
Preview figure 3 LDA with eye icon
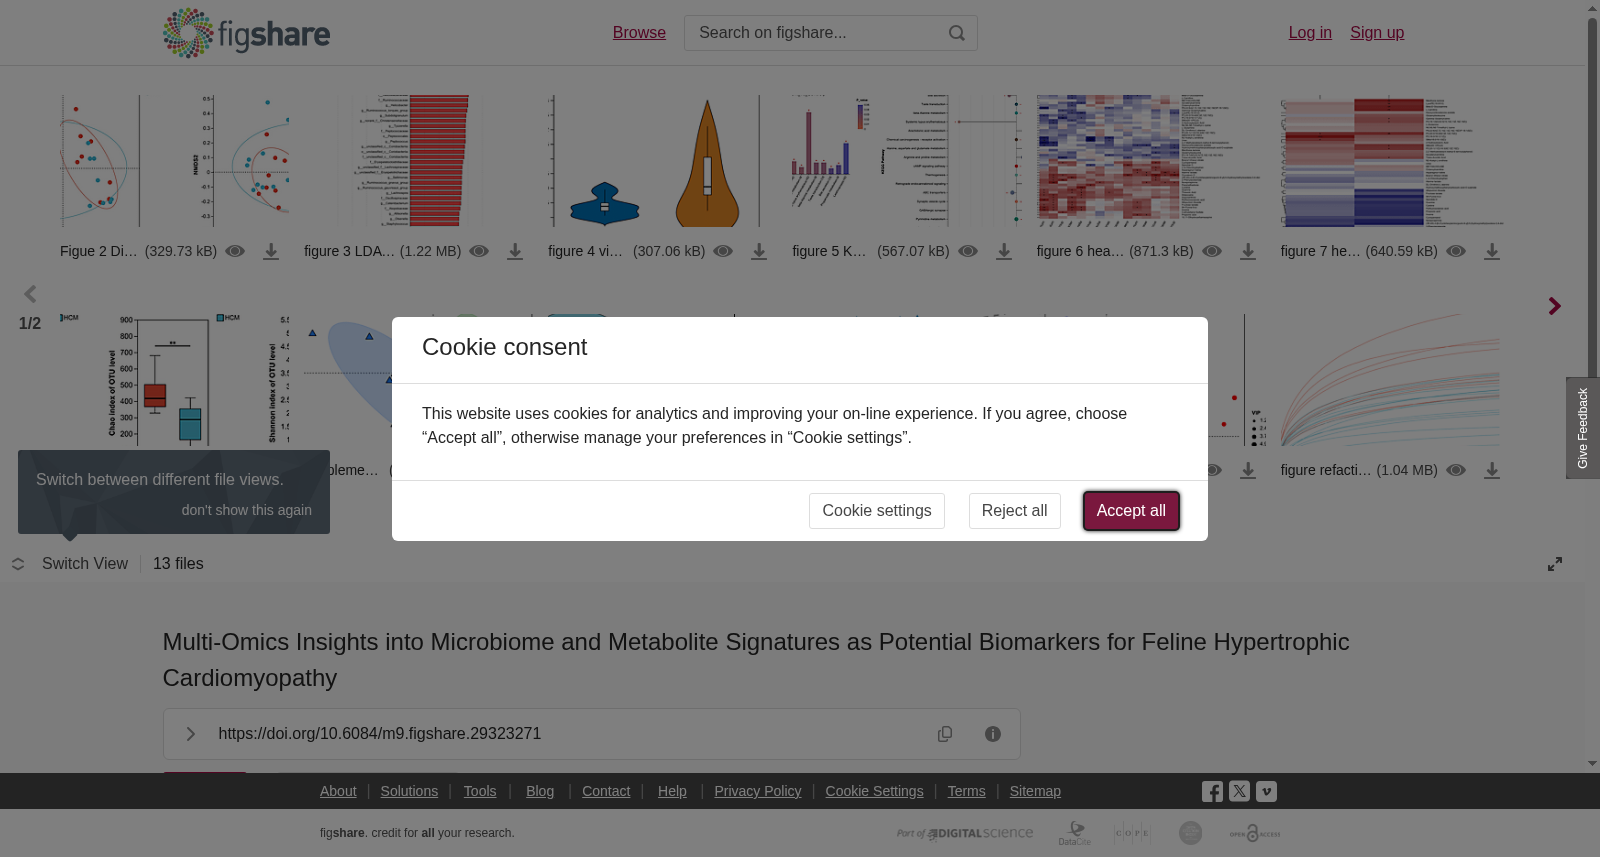pos(479,251)
